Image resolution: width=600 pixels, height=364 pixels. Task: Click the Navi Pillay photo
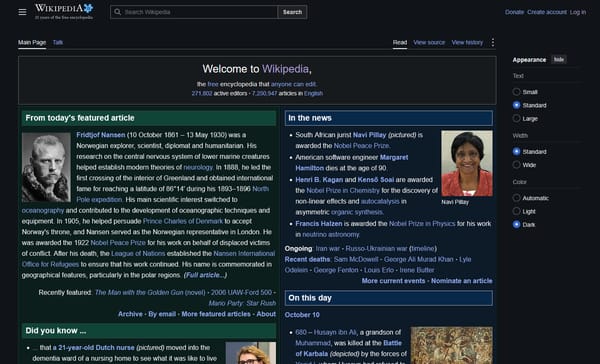pos(467,163)
